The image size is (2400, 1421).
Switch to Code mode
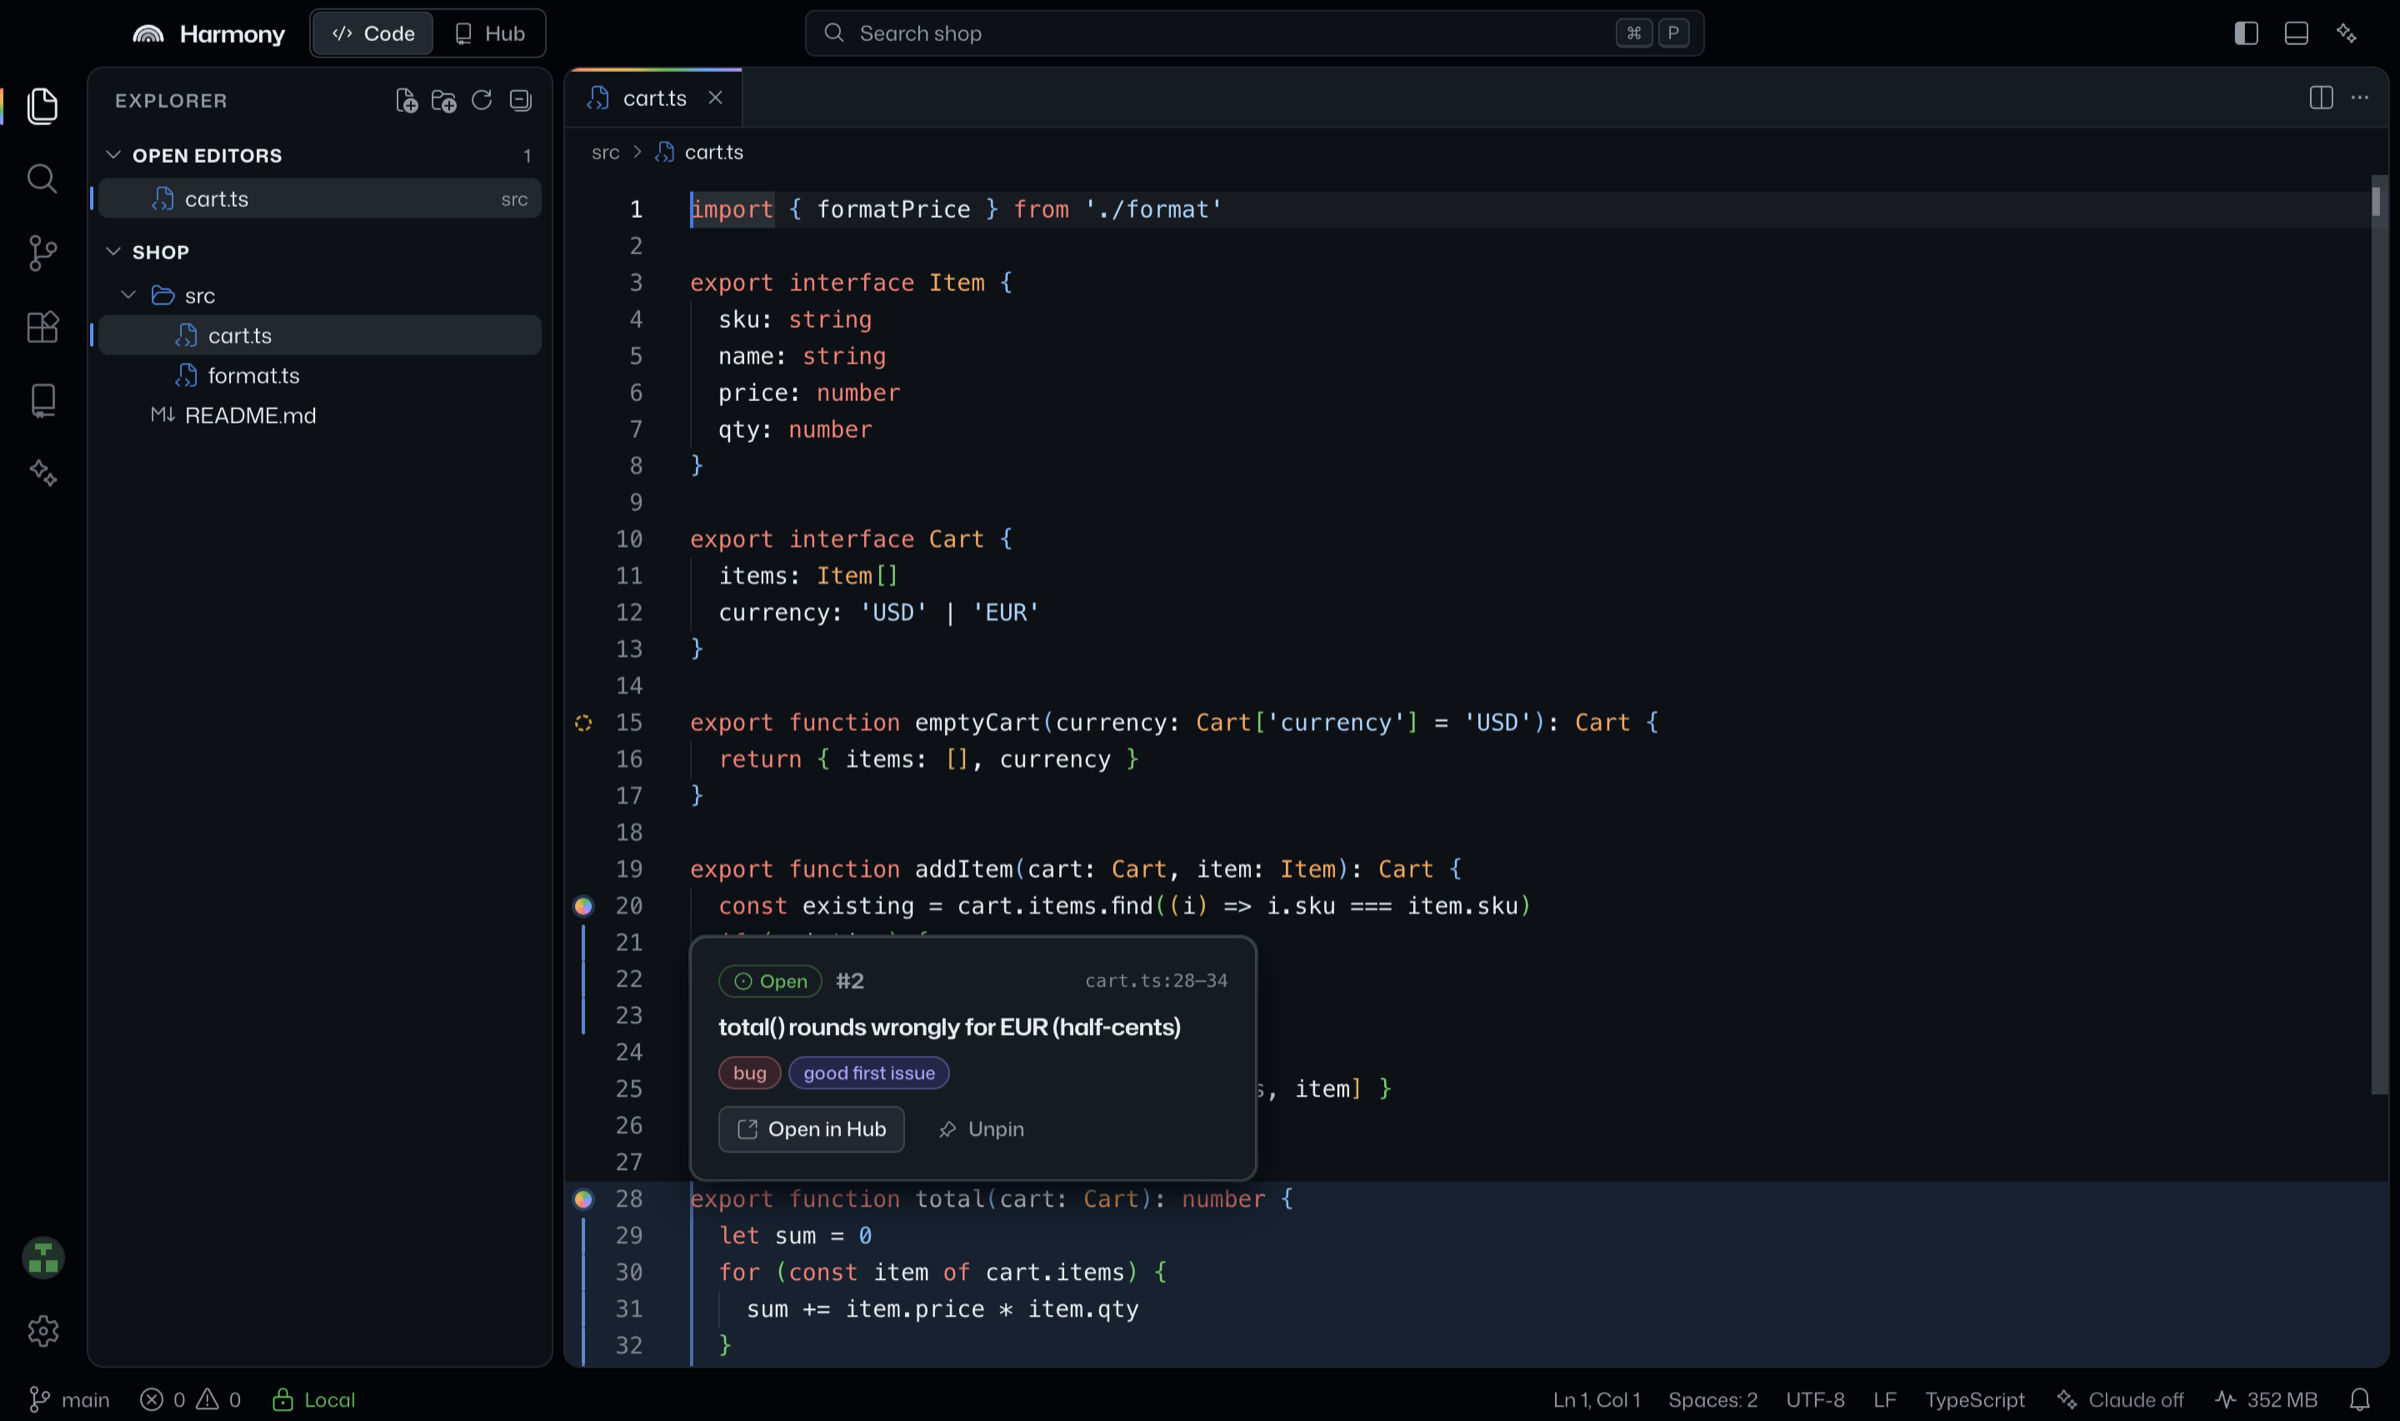tap(373, 33)
